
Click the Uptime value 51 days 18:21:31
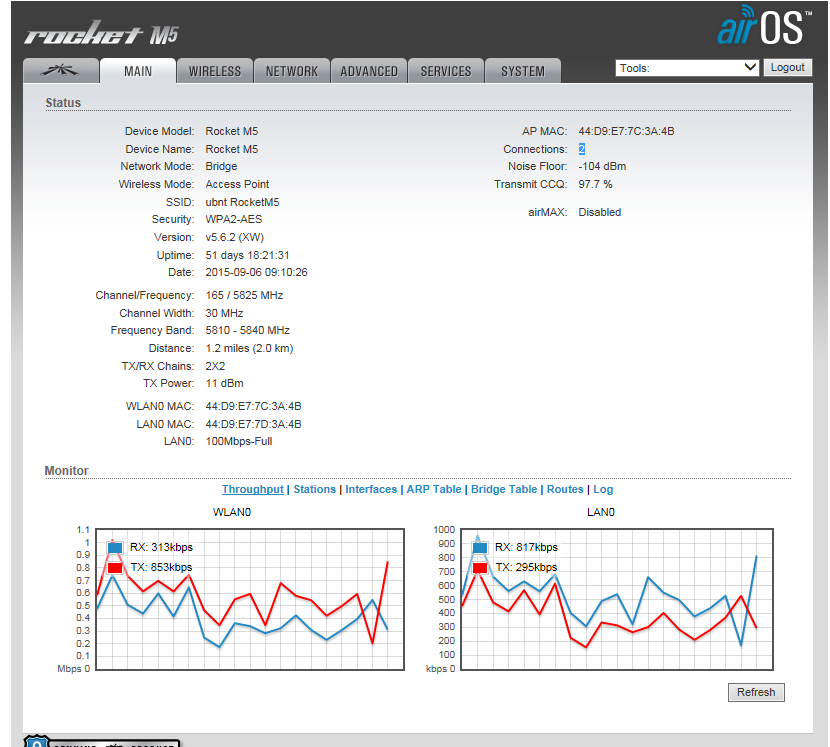tap(247, 255)
